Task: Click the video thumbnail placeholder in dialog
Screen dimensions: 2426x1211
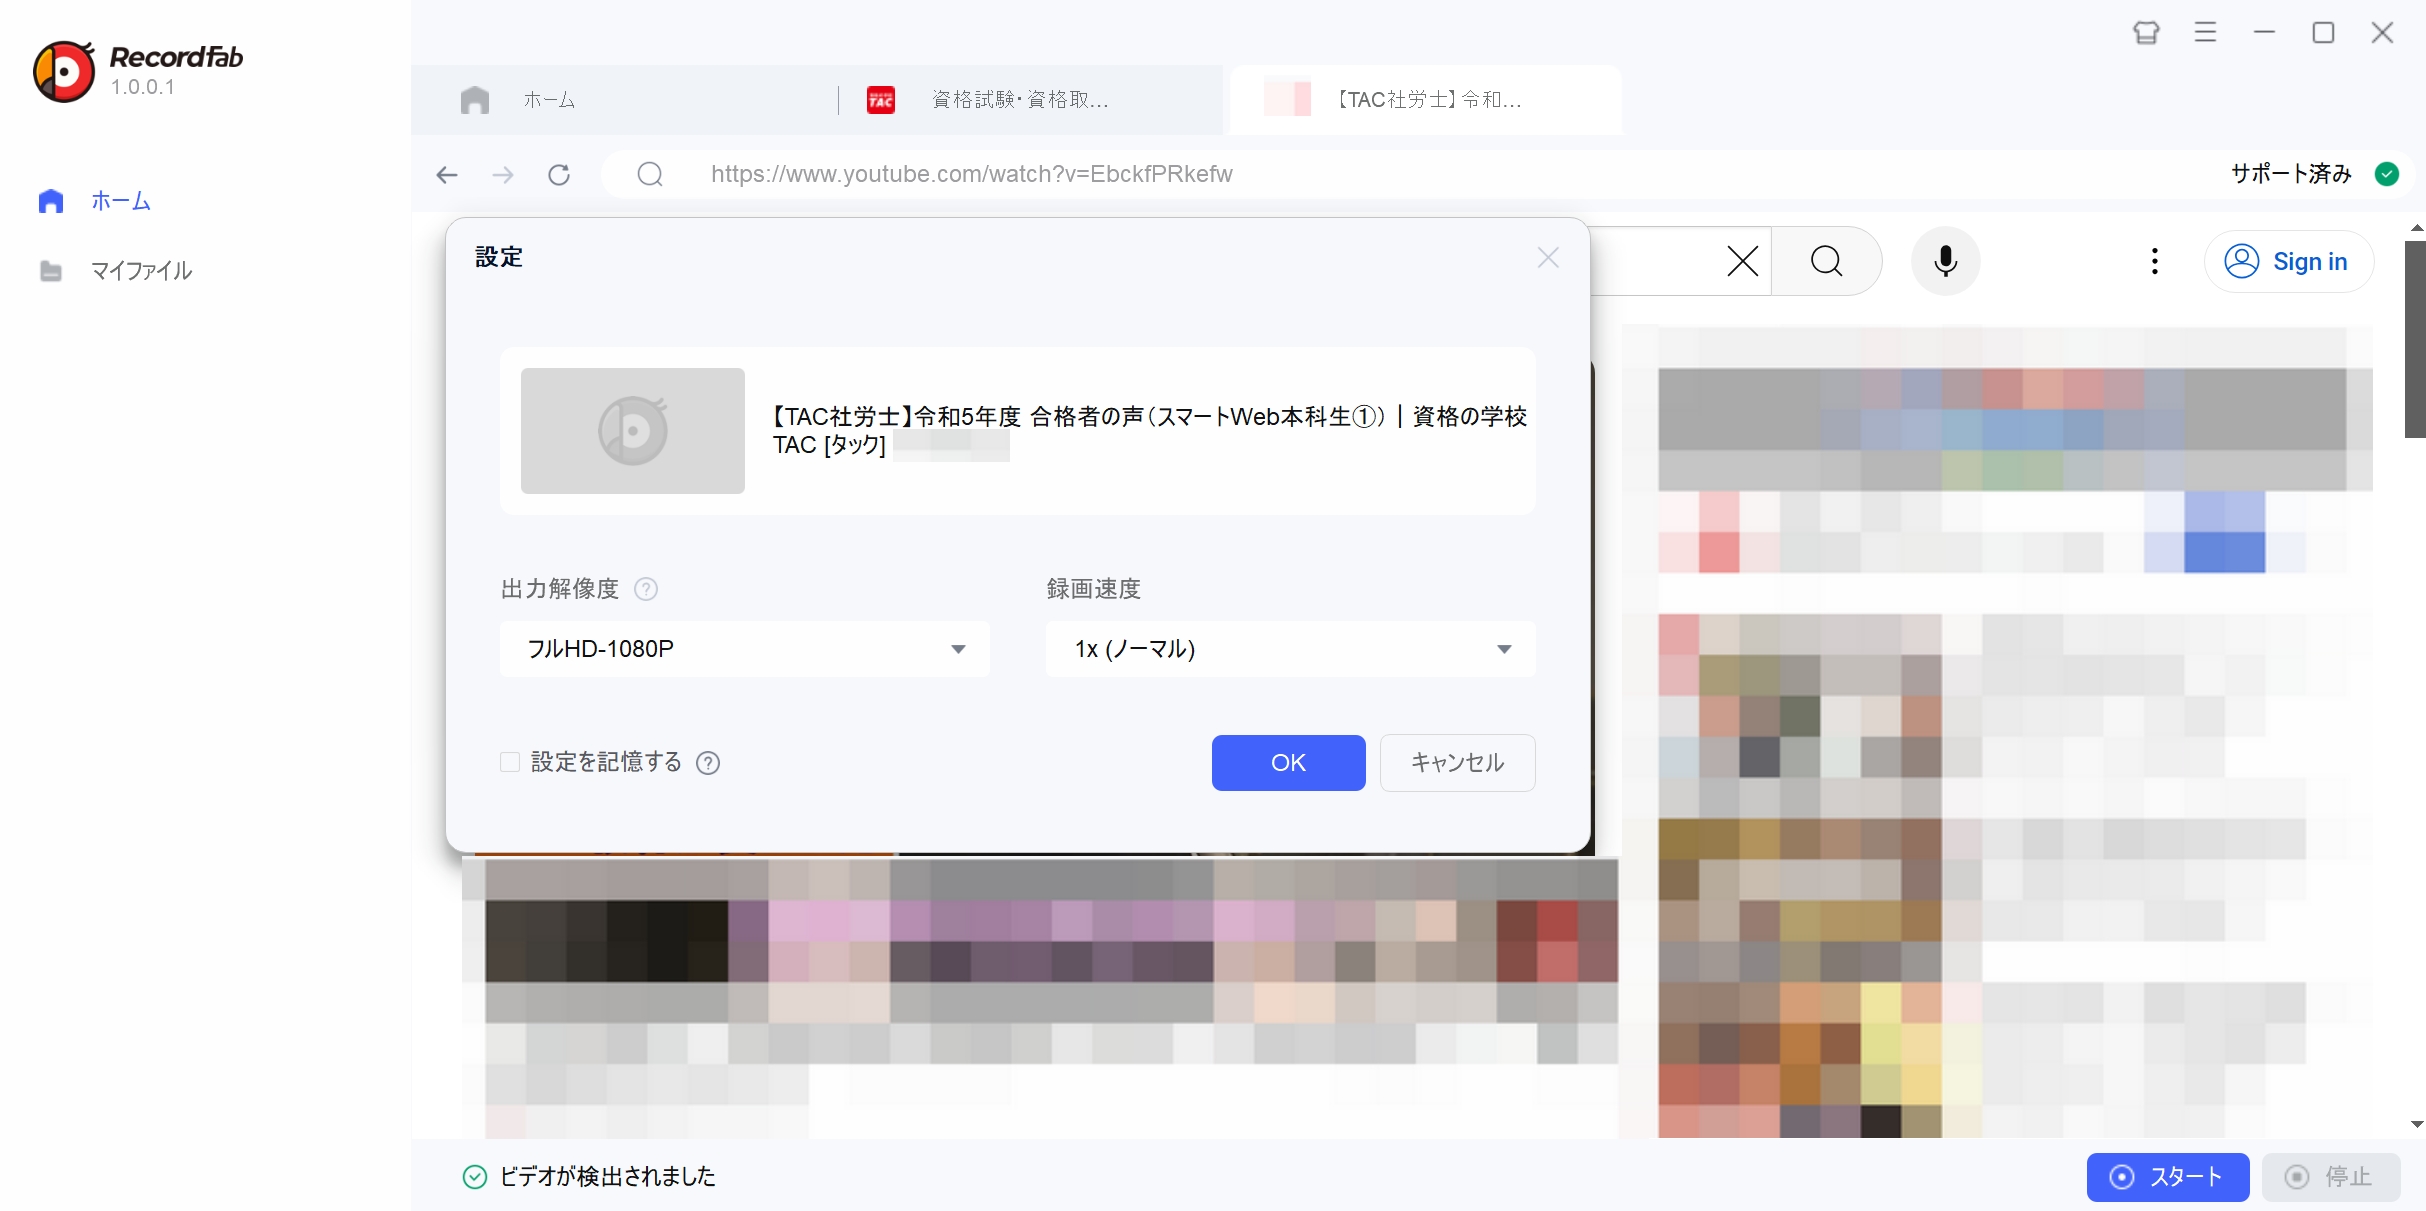Action: (633, 431)
